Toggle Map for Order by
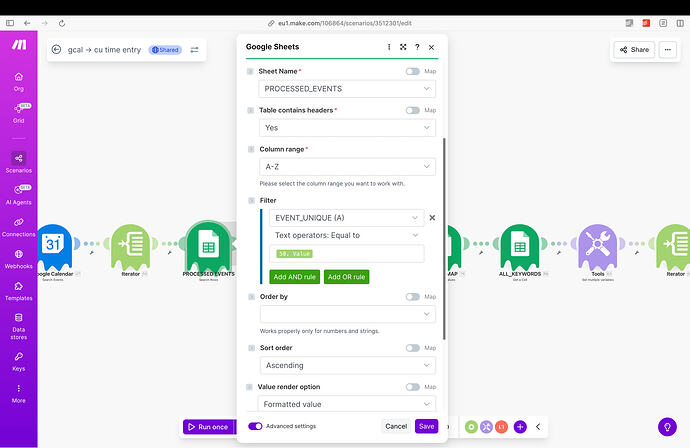The width and height of the screenshot is (690, 448). [413, 297]
